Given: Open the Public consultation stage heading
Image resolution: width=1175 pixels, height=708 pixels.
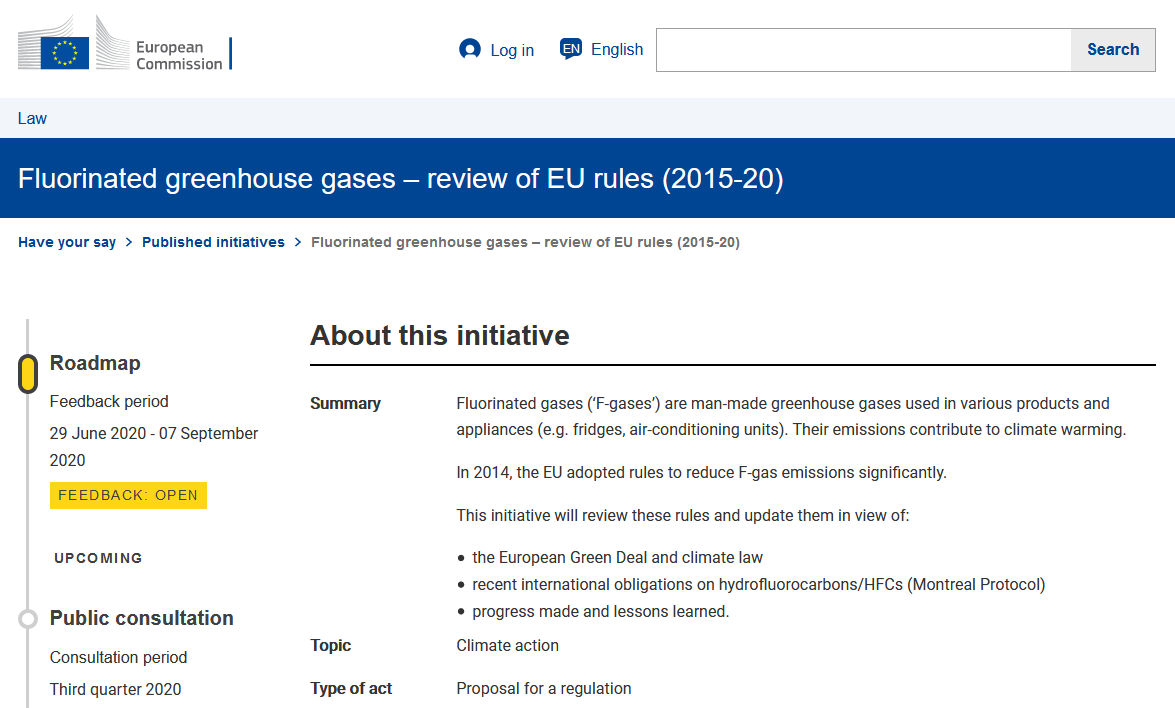Looking at the screenshot, I should click(142, 618).
